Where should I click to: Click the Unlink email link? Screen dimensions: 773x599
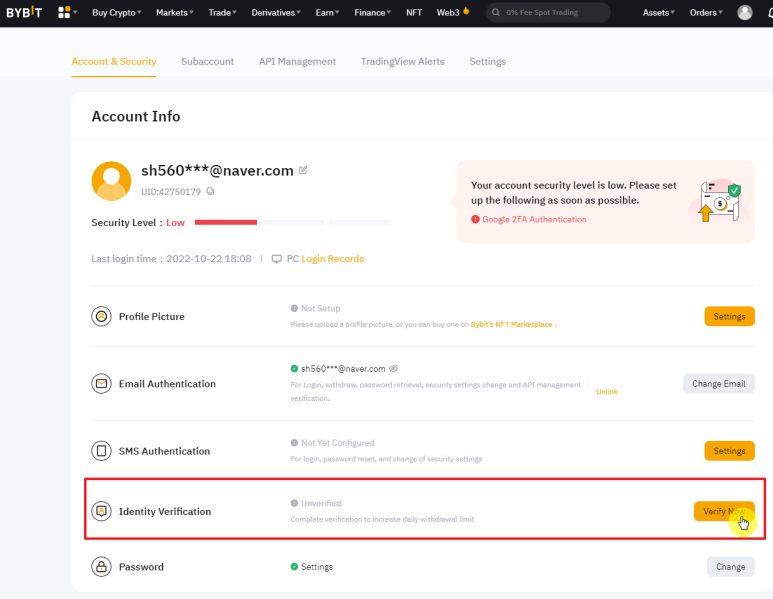click(606, 391)
